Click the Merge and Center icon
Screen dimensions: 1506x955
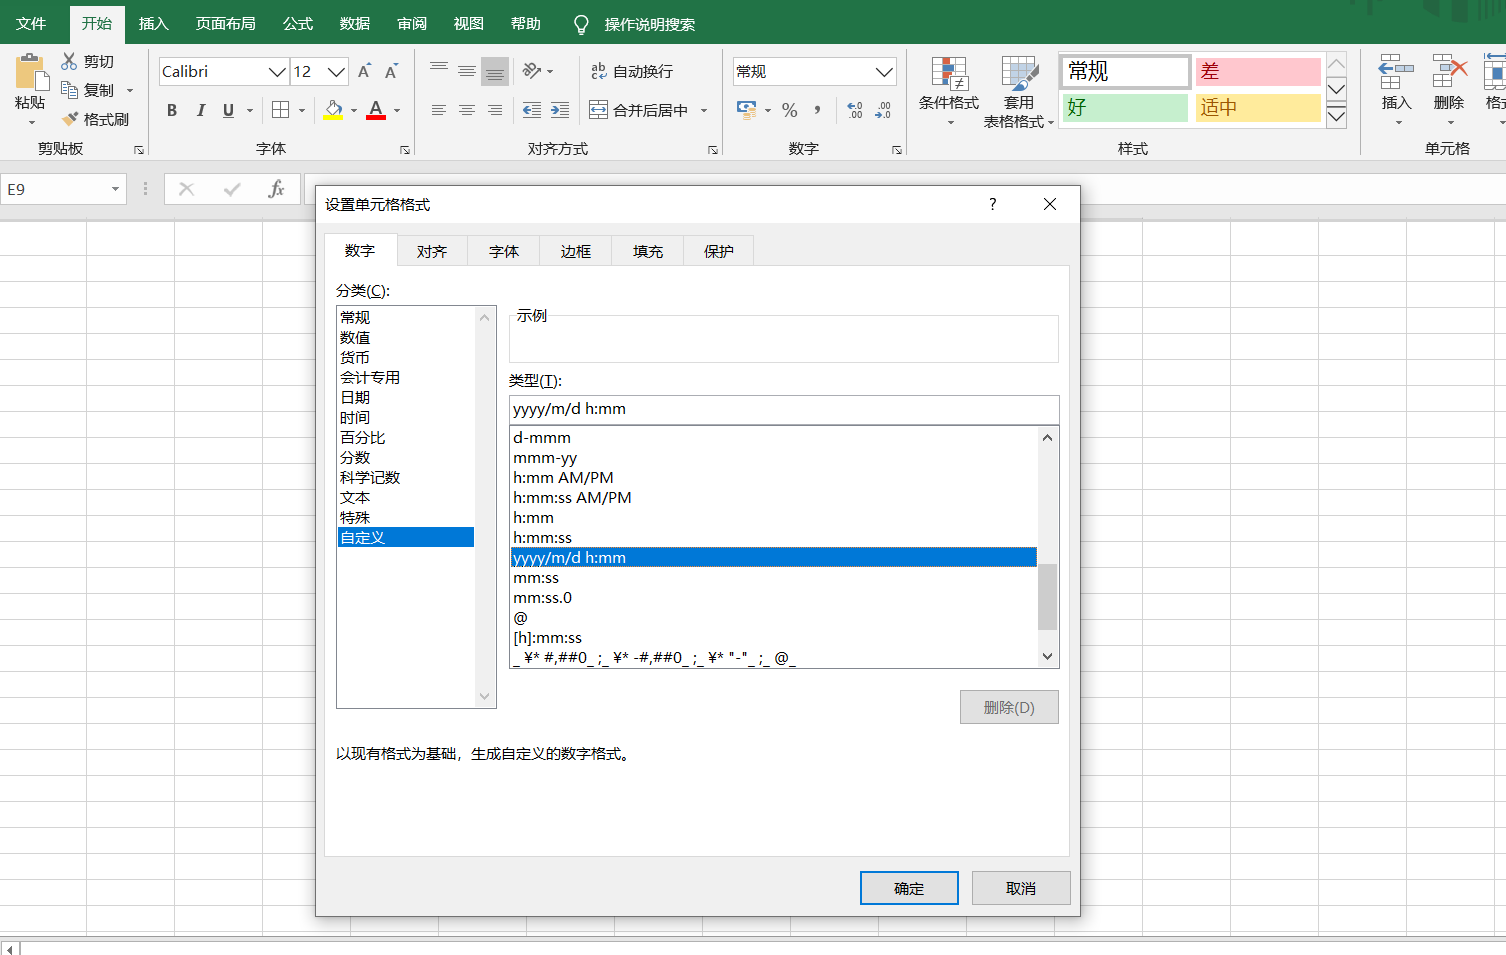click(598, 110)
